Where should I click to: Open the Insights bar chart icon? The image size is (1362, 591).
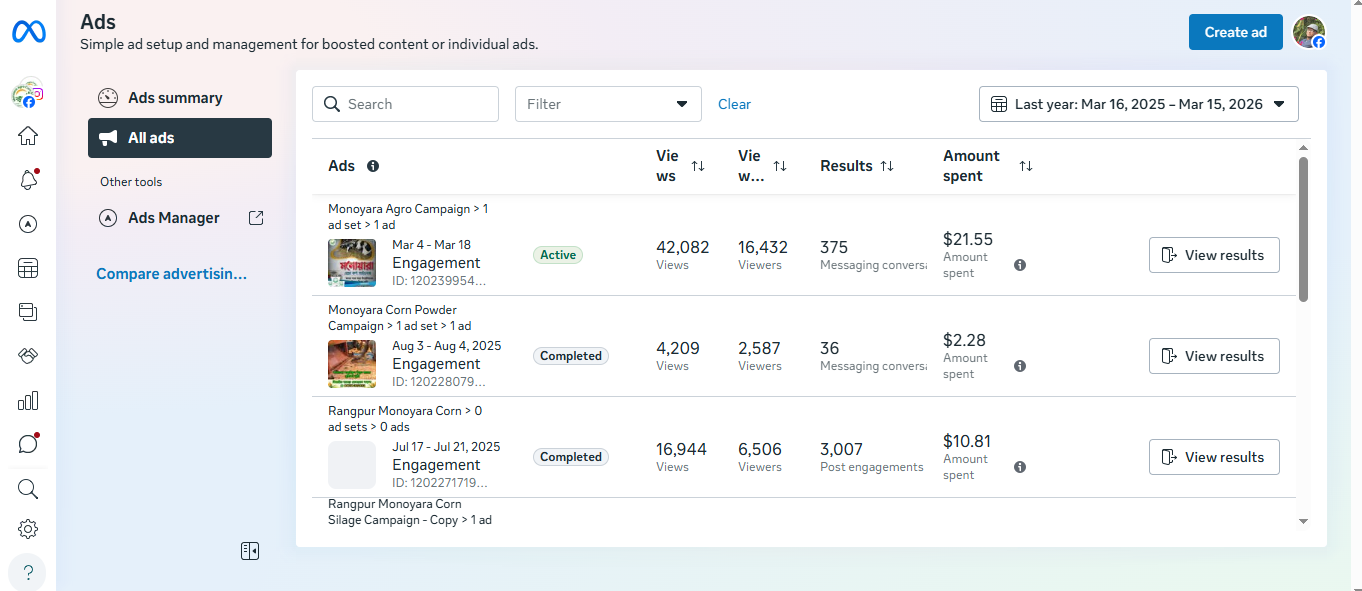[x=28, y=401]
